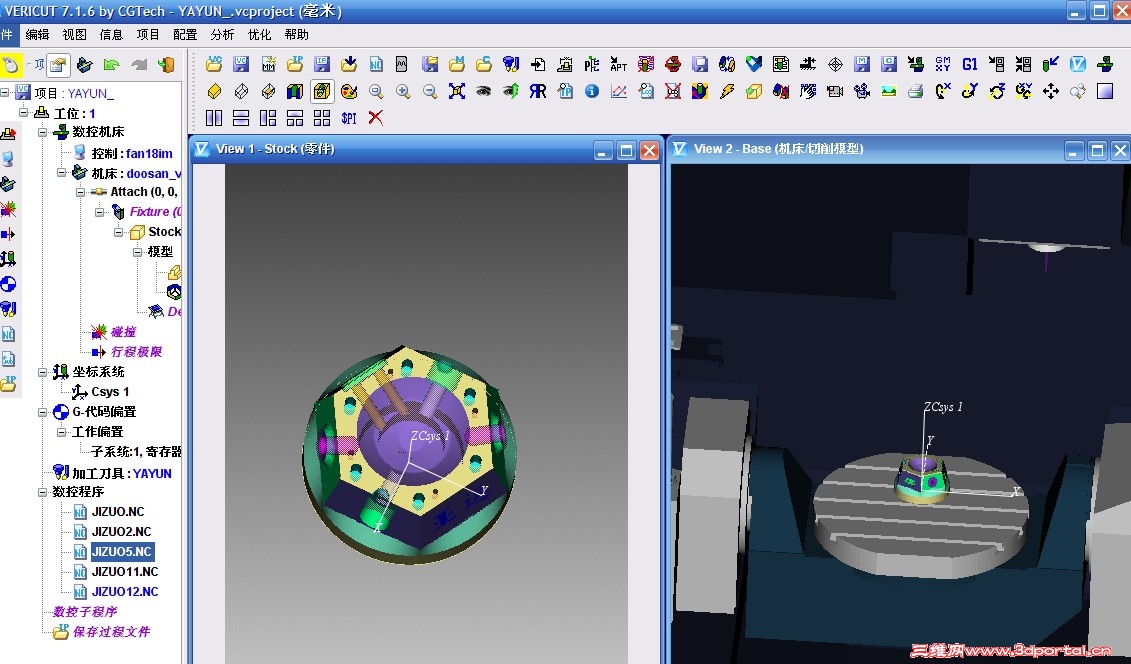Click the eye view icon
The image size is (1131, 664).
click(x=484, y=92)
